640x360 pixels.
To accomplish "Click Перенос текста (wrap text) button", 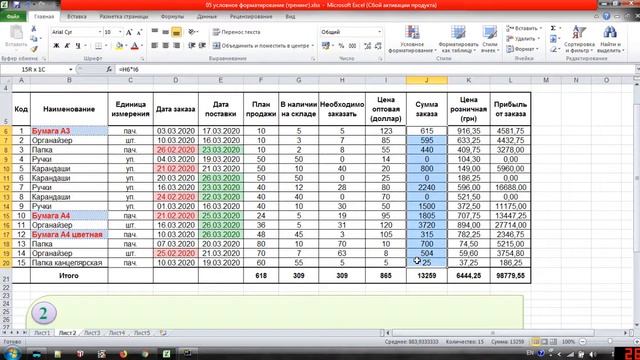I will pyautogui.click(x=236, y=32).
